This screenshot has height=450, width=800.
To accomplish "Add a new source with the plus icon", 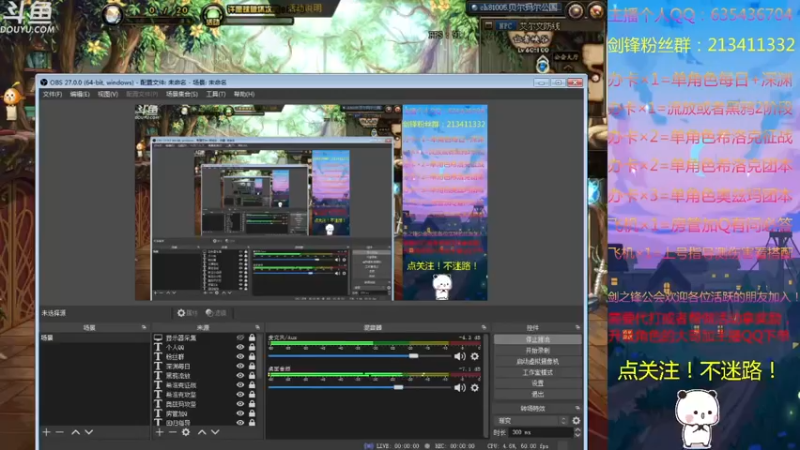I will point(159,432).
